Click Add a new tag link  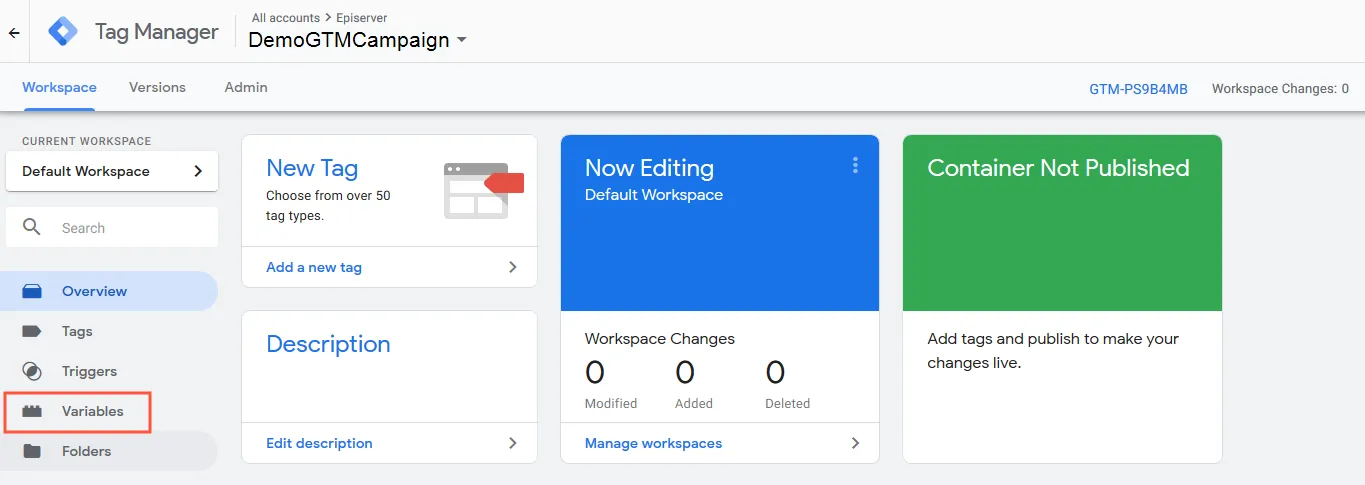(314, 267)
